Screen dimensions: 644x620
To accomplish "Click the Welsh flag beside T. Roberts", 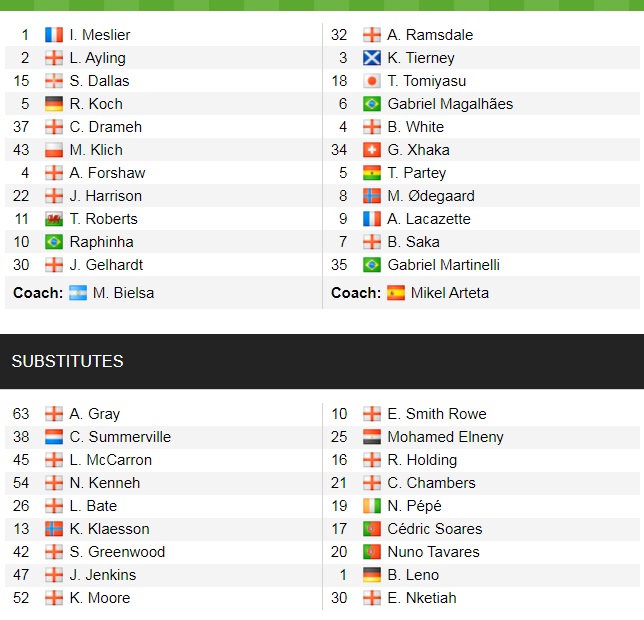I will pos(54,219).
